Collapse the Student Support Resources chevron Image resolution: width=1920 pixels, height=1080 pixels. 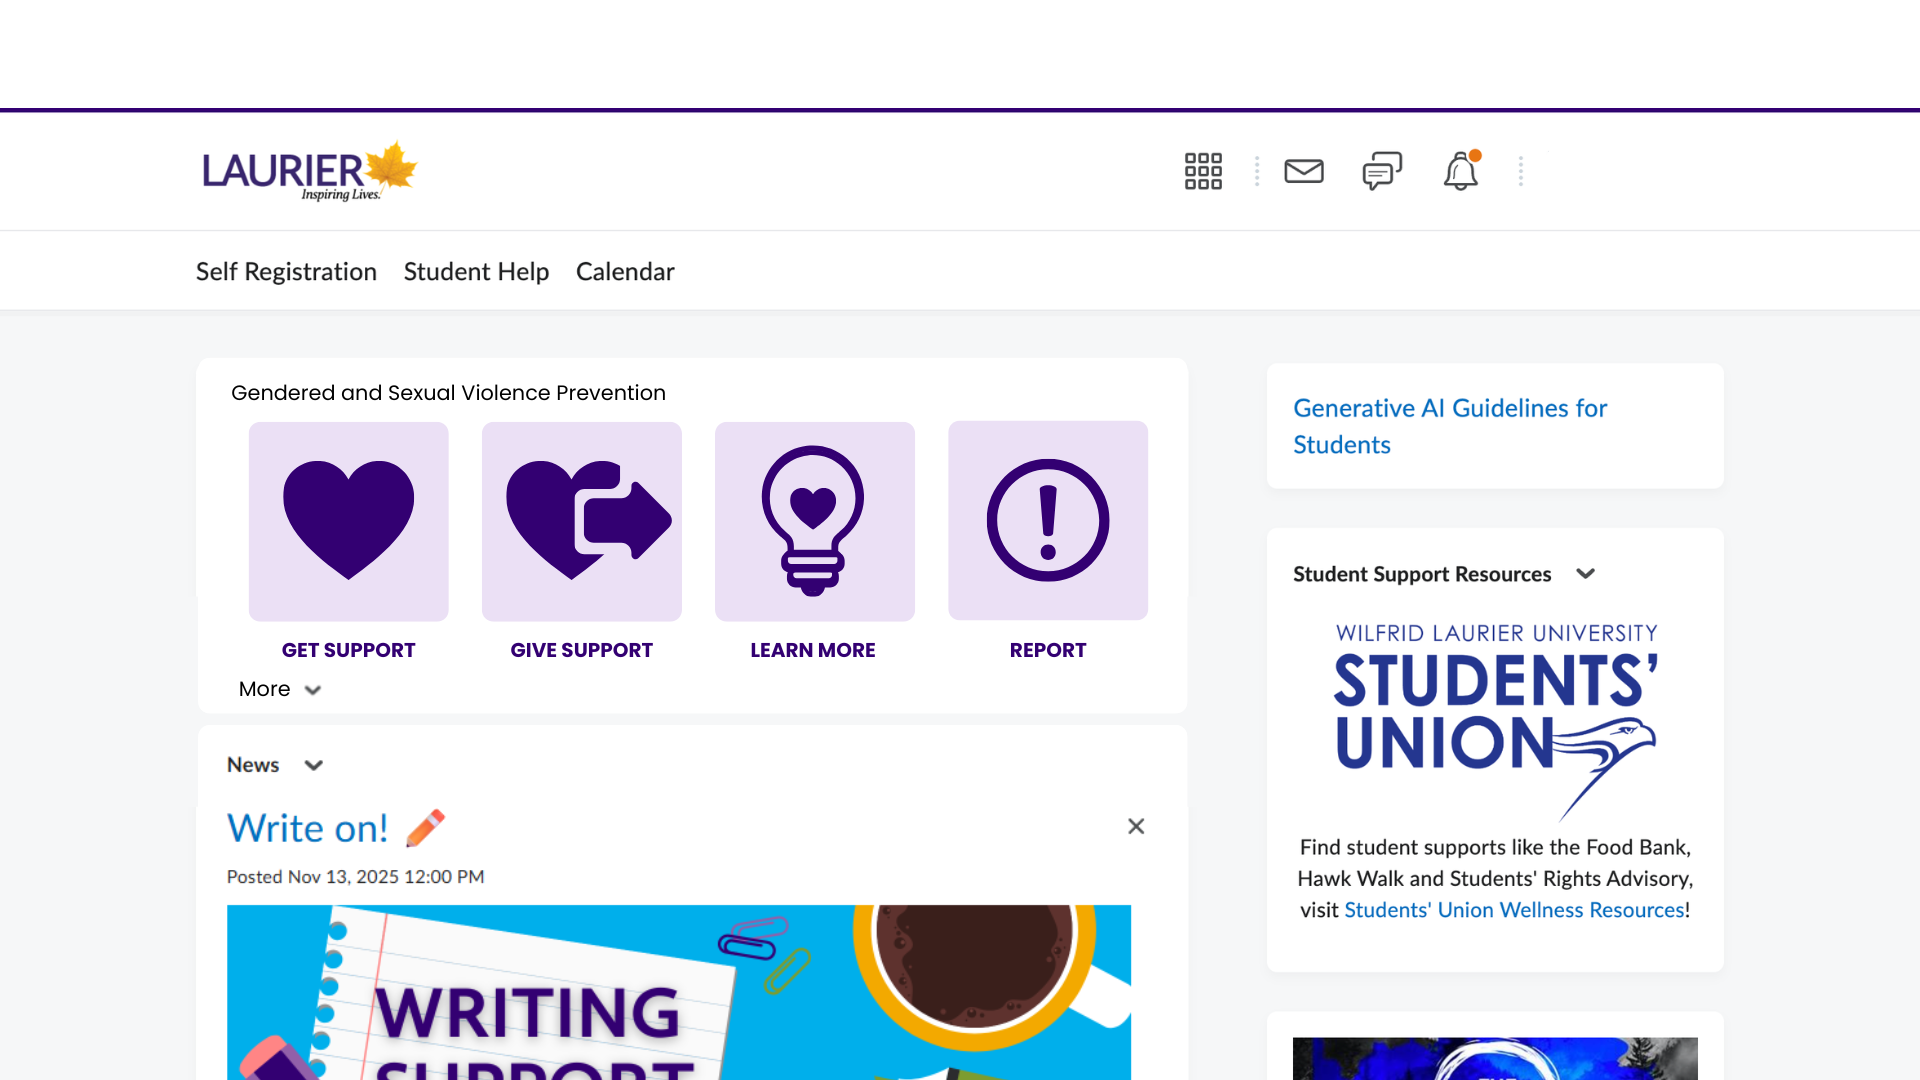[1585, 574]
